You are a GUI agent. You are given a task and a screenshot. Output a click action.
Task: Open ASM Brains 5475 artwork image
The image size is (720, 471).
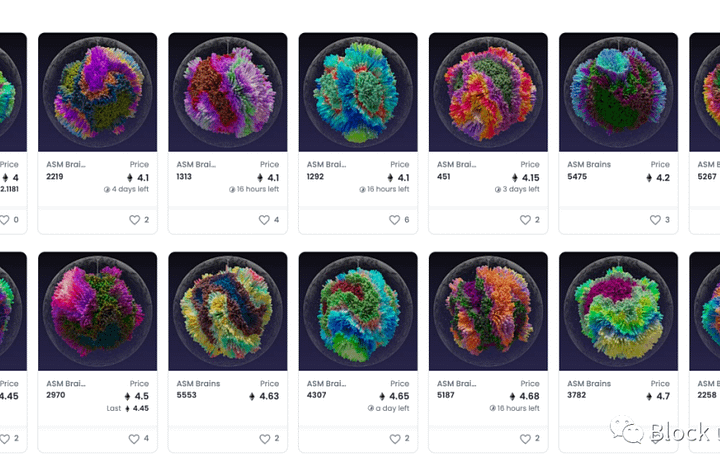619,92
